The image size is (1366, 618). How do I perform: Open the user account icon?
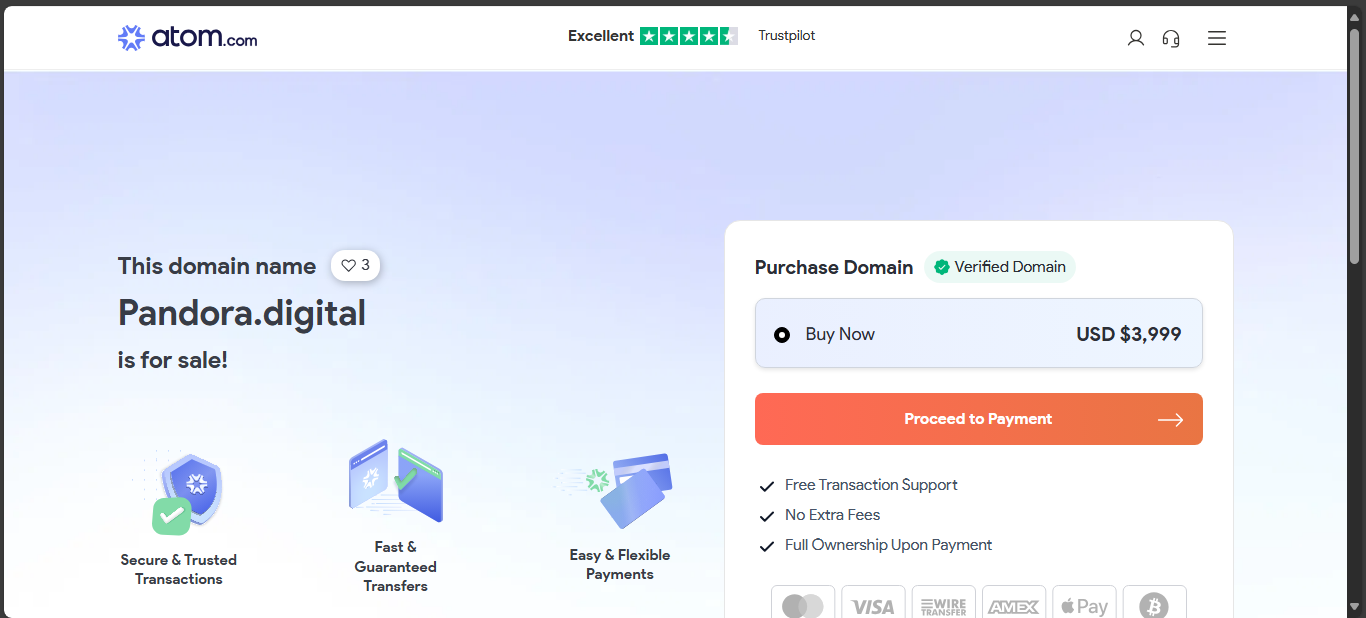(1135, 38)
